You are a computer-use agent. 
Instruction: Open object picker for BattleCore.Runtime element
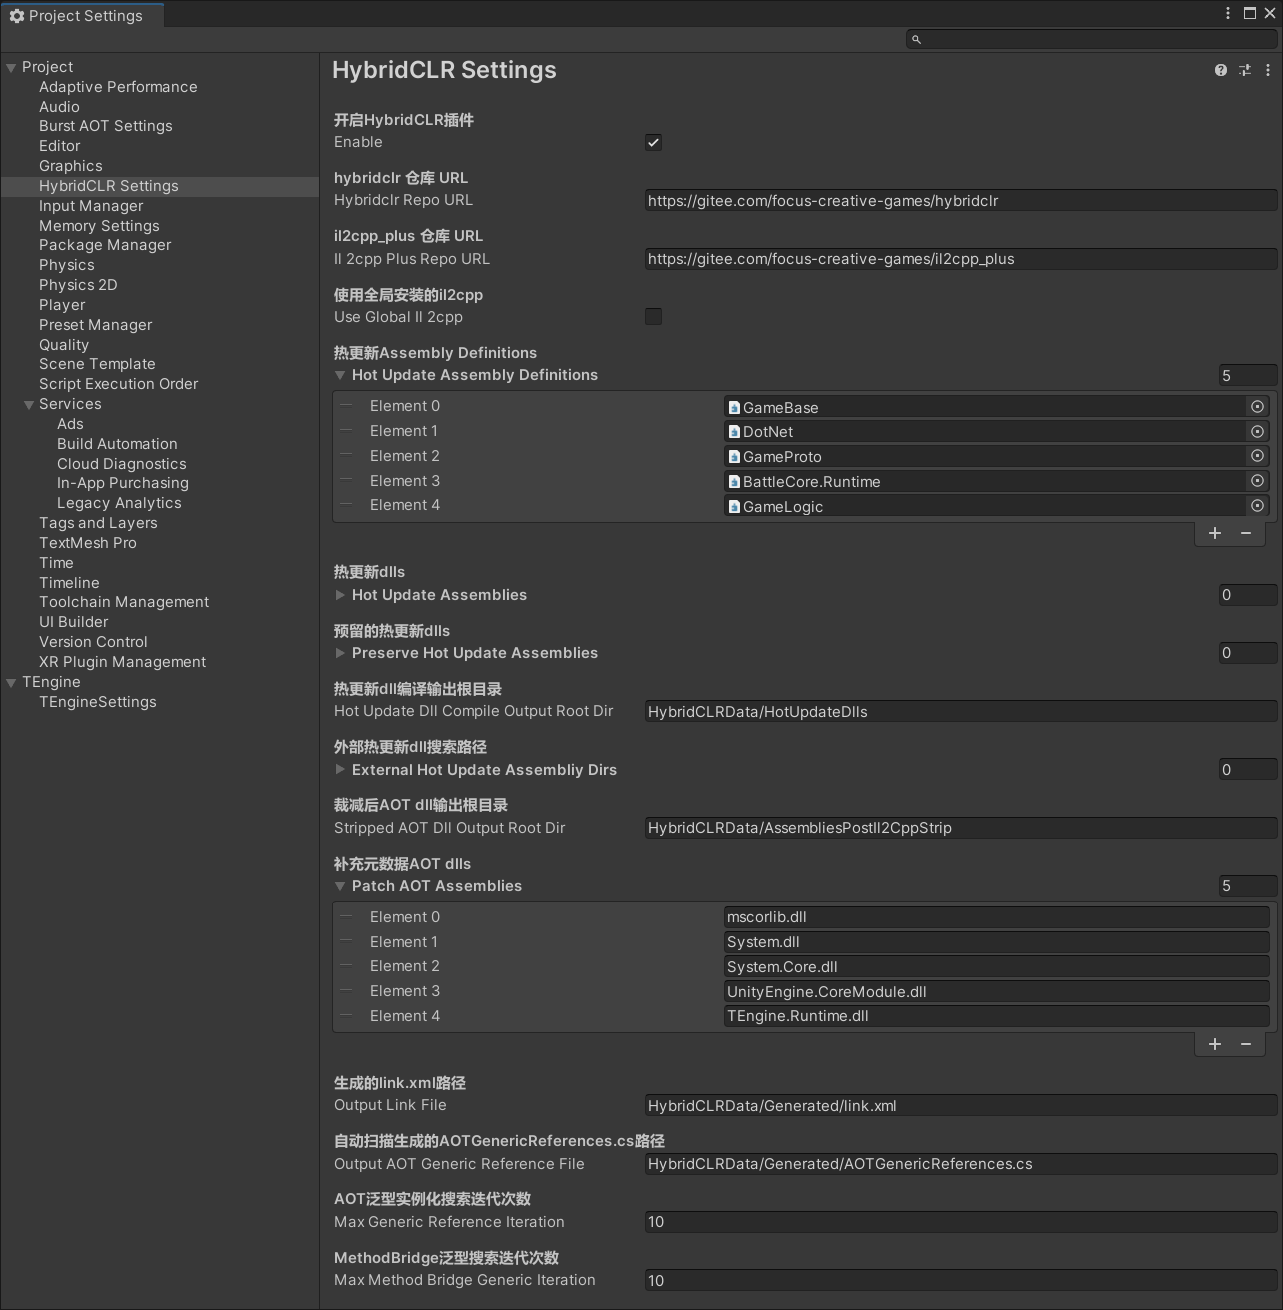point(1257,481)
